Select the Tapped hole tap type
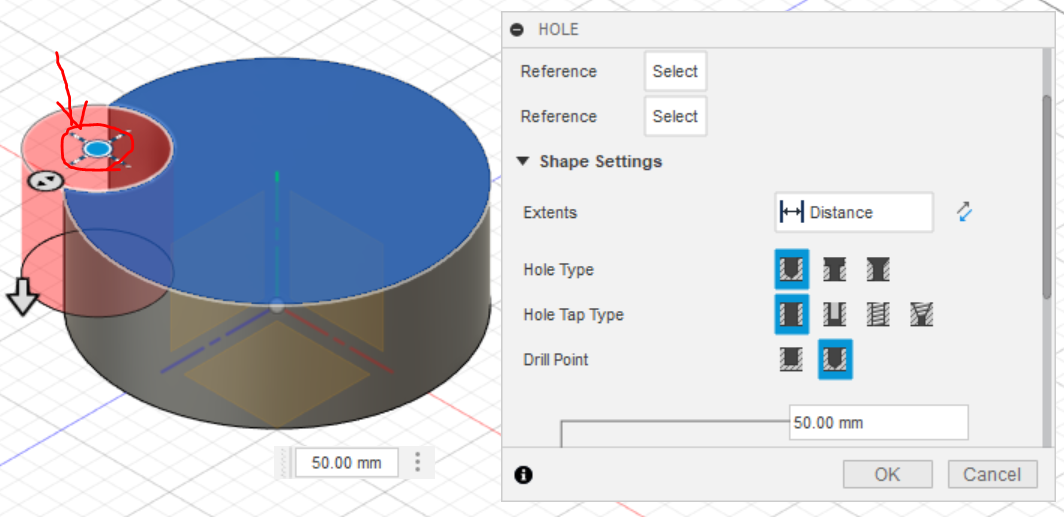Image resolution: width=1064 pixels, height=517 pixels. (877, 314)
